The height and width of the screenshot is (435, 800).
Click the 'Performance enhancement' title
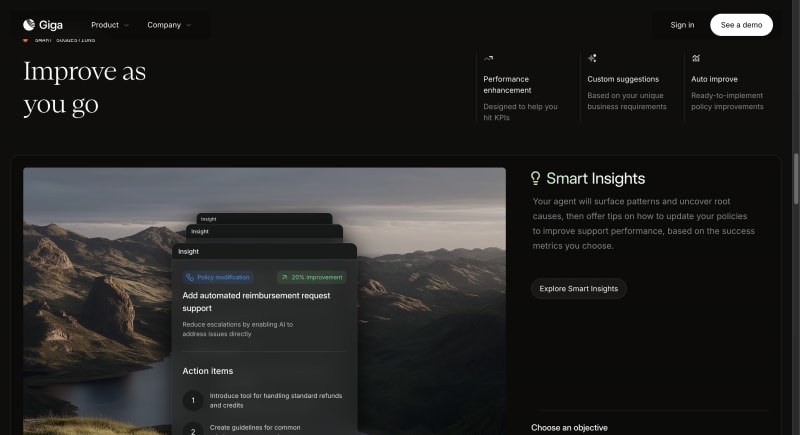pos(507,85)
